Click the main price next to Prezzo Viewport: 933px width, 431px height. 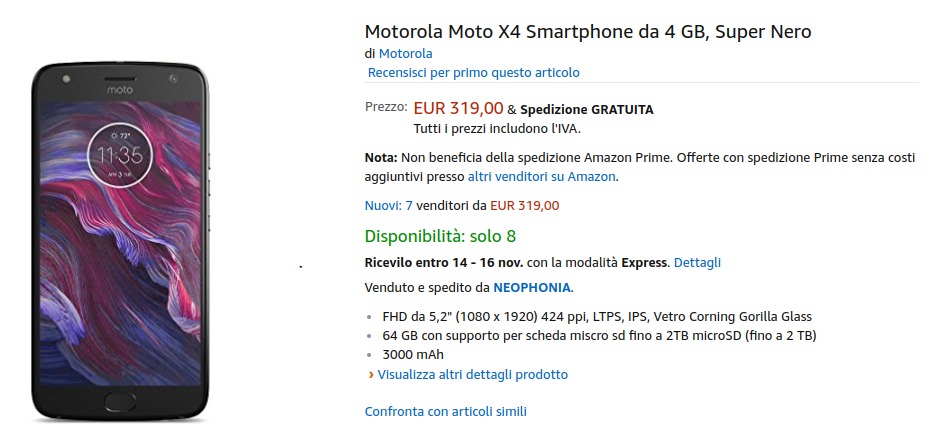(x=458, y=108)
